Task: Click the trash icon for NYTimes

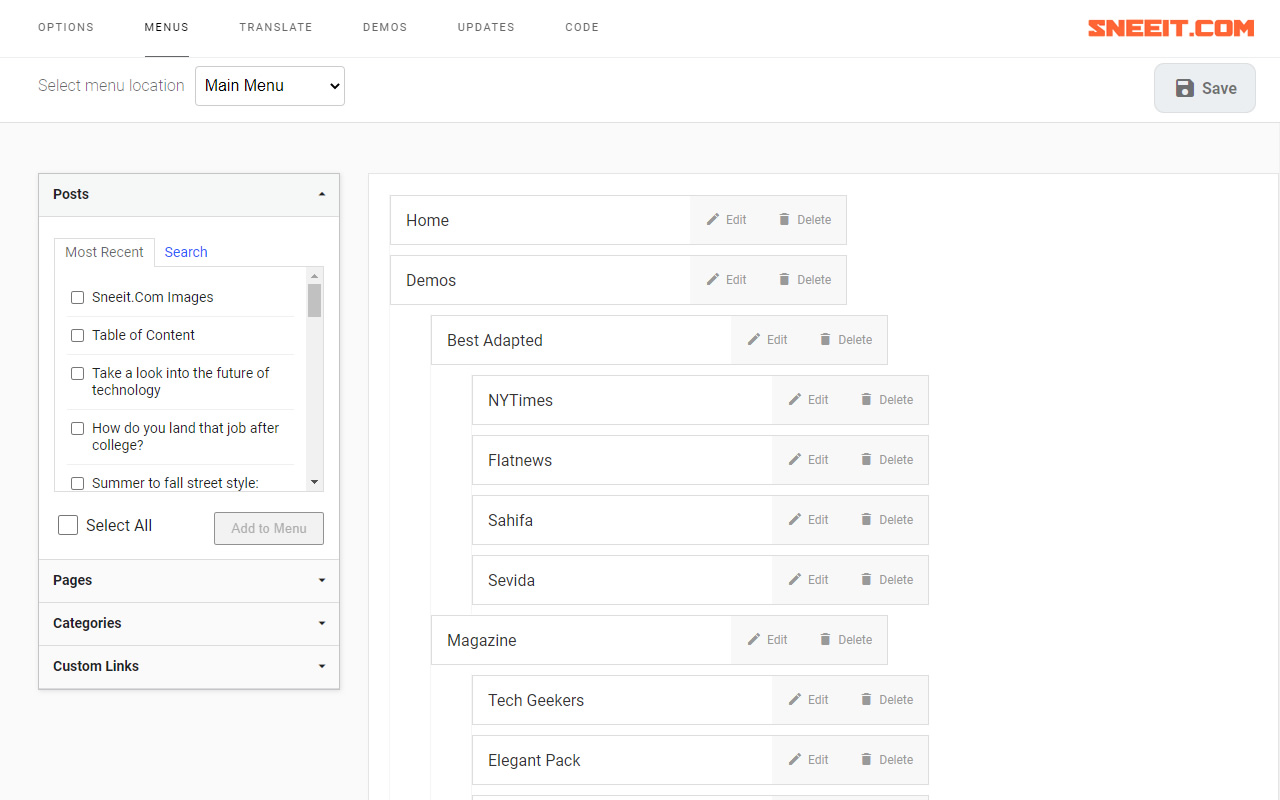Action: (866, 400)
